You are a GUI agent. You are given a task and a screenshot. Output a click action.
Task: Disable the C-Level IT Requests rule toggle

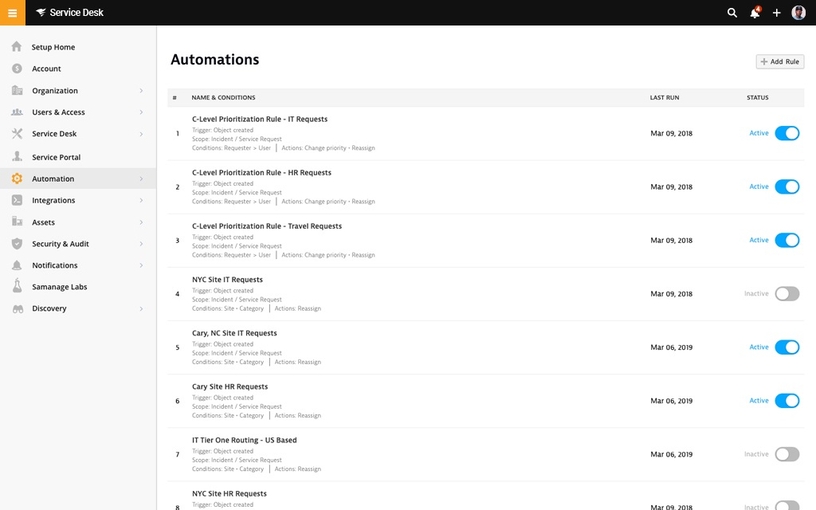click(787, 133)
